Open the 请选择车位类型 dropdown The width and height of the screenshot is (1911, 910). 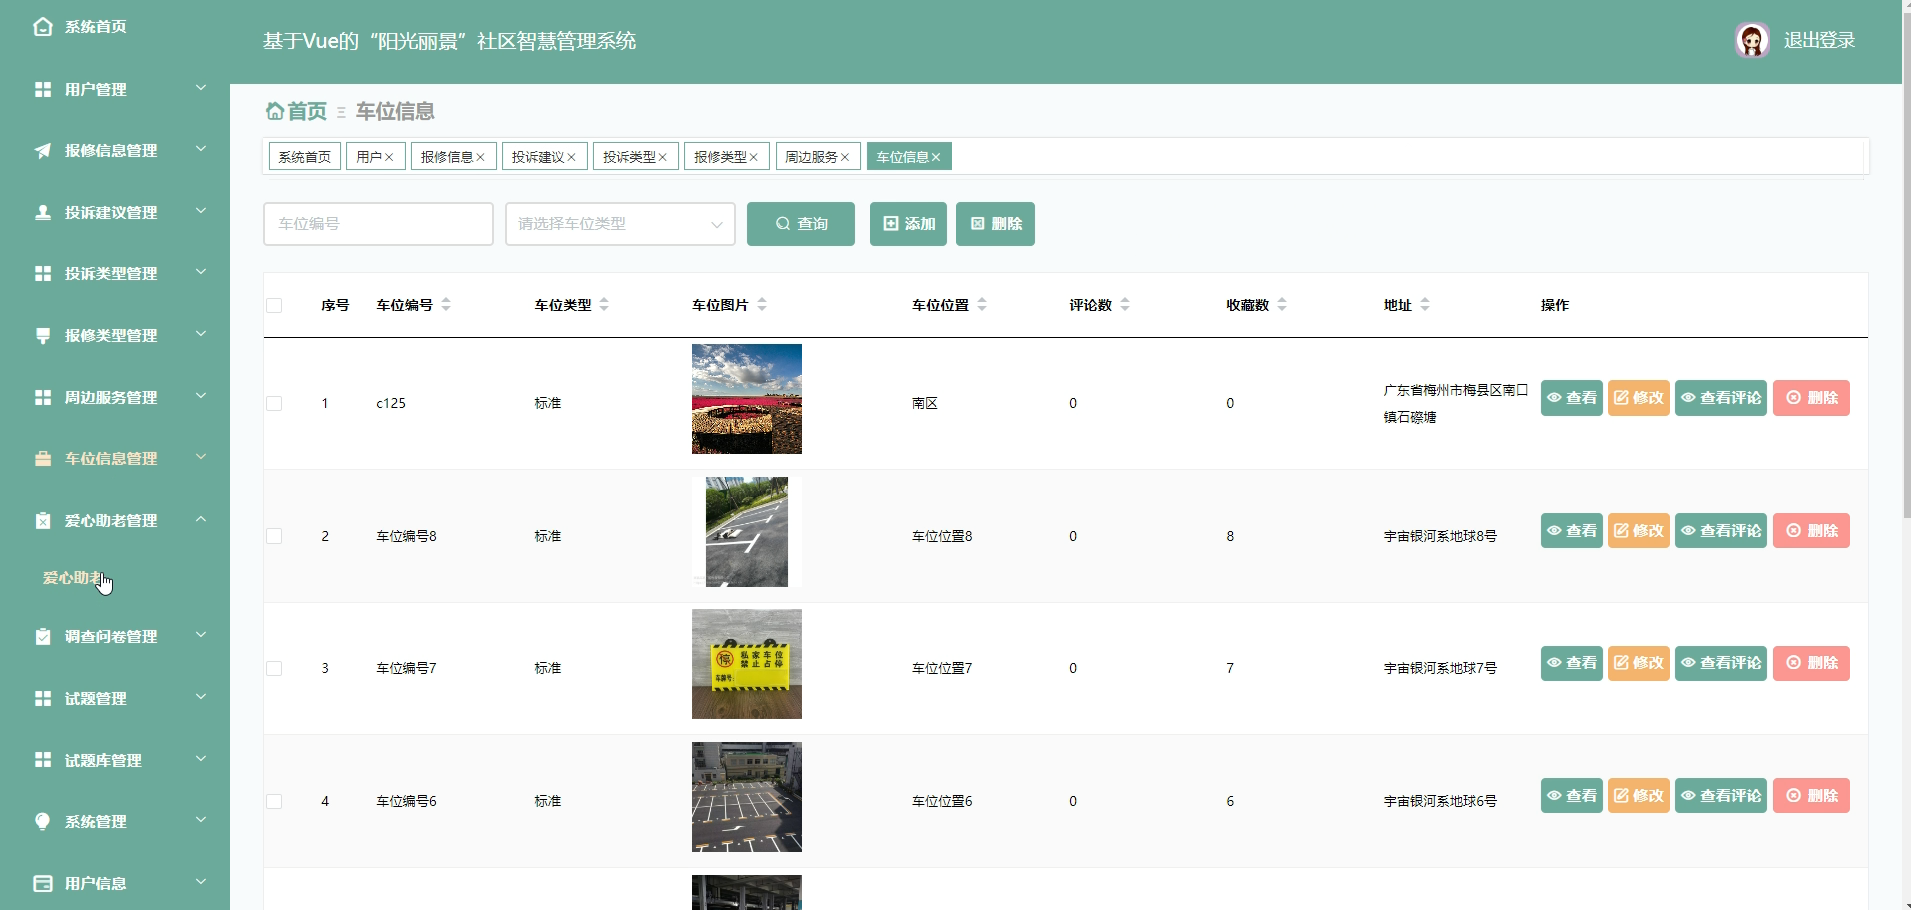pyautogui.click(x=620, y=224)
